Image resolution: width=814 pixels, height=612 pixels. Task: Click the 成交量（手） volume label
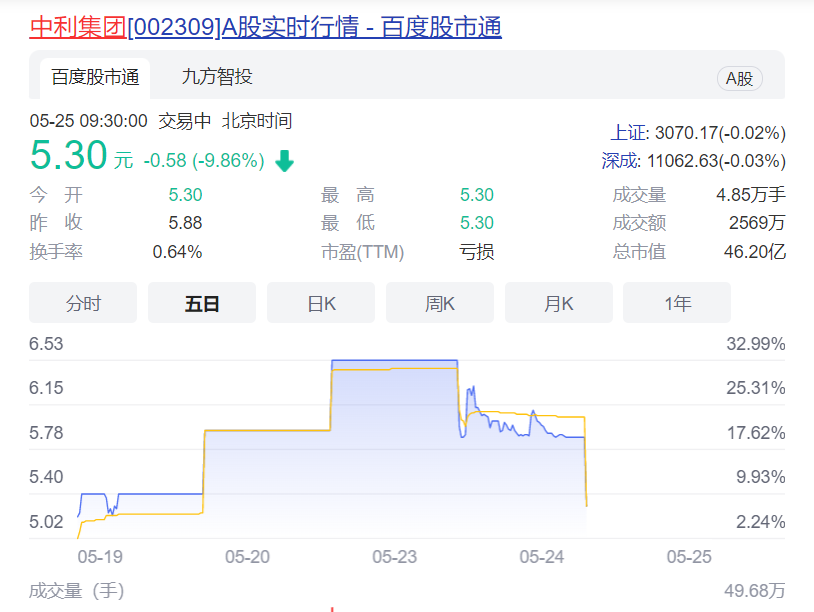[77, 591]
